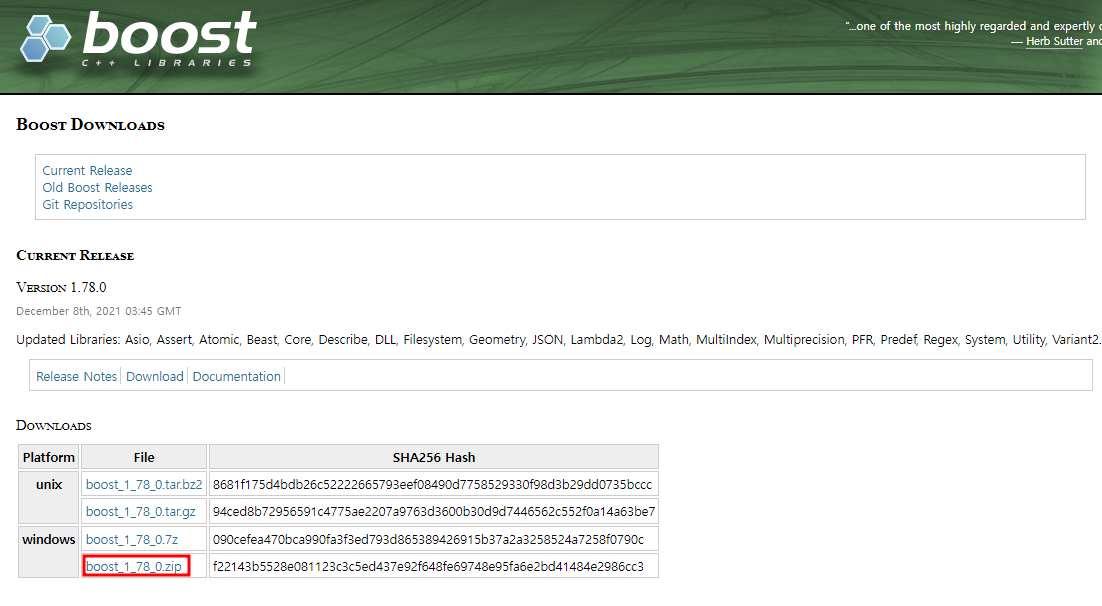
Task: Open Old Boost Releases link
Action: tap(97, 188)
